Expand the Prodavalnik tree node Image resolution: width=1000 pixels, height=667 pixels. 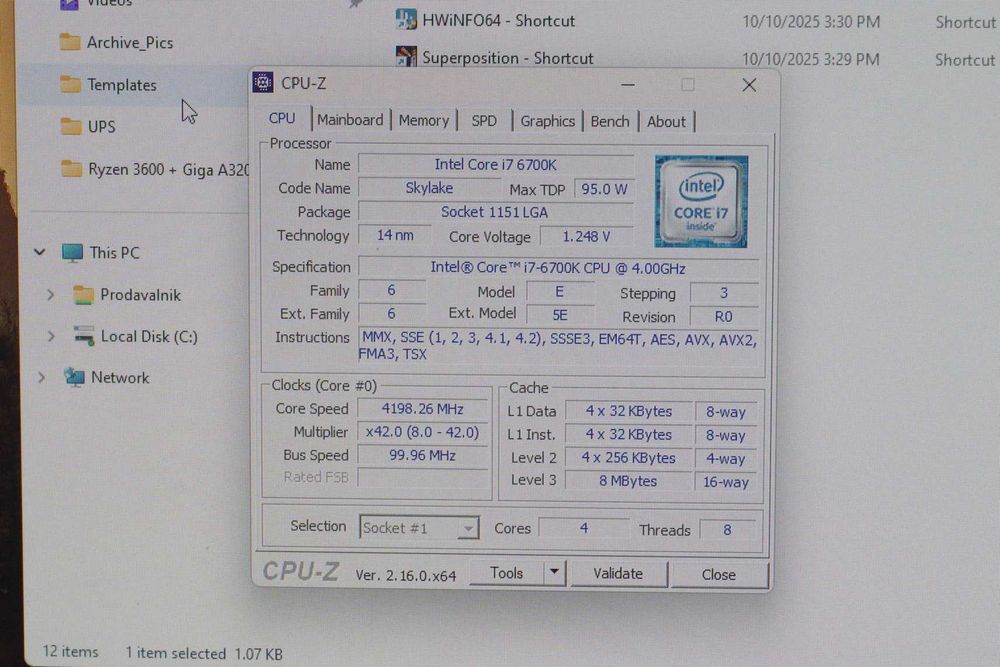tap(51, 295)
